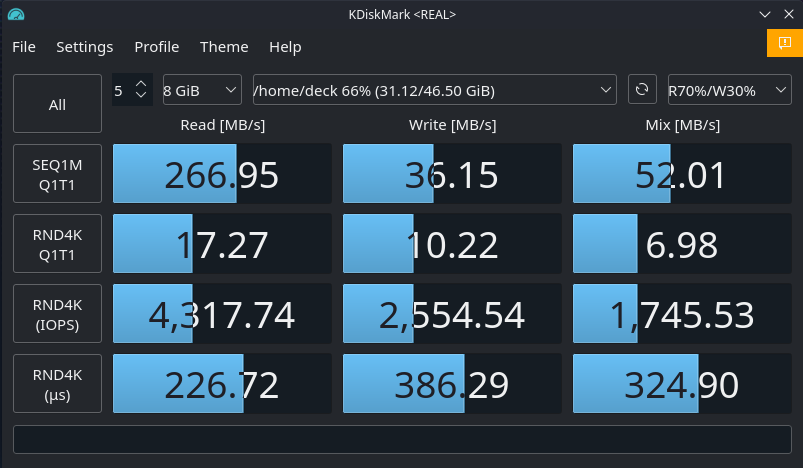Screen dimensions: 803x468
Task: Decrease the loop count with down arrow
Action: [x=141, y=96]
